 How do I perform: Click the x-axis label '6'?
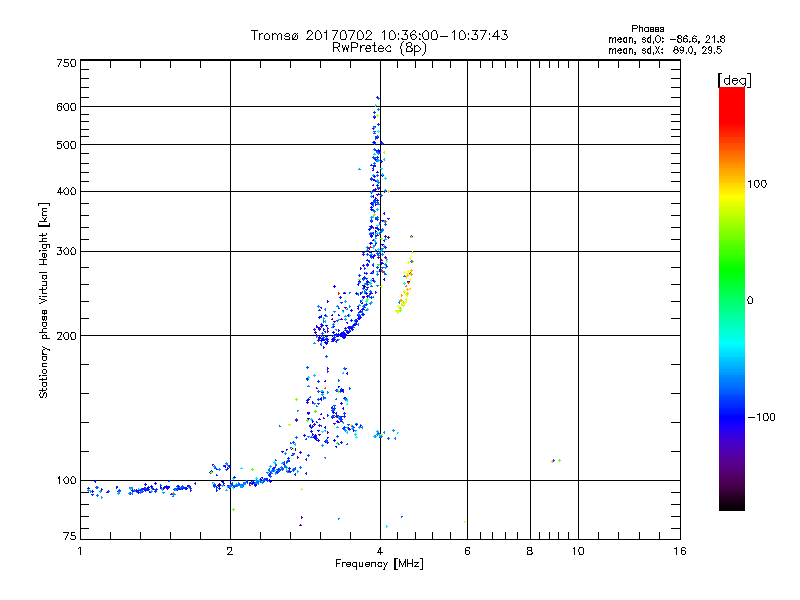tap(467, 551)
